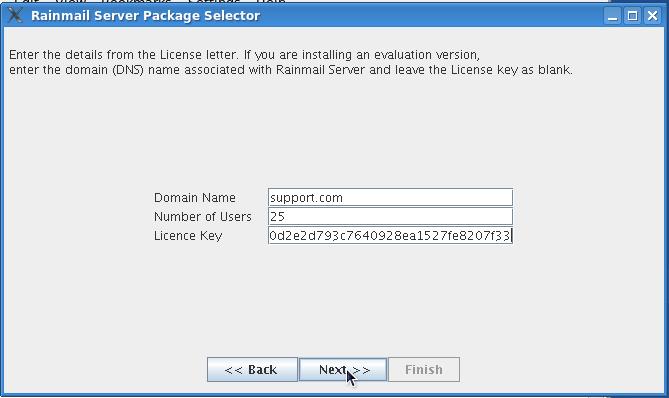The height and width of the screenshot is (398, 669).
Task: Click the double arrows on the Back button
Action: [x=233, y=370]
